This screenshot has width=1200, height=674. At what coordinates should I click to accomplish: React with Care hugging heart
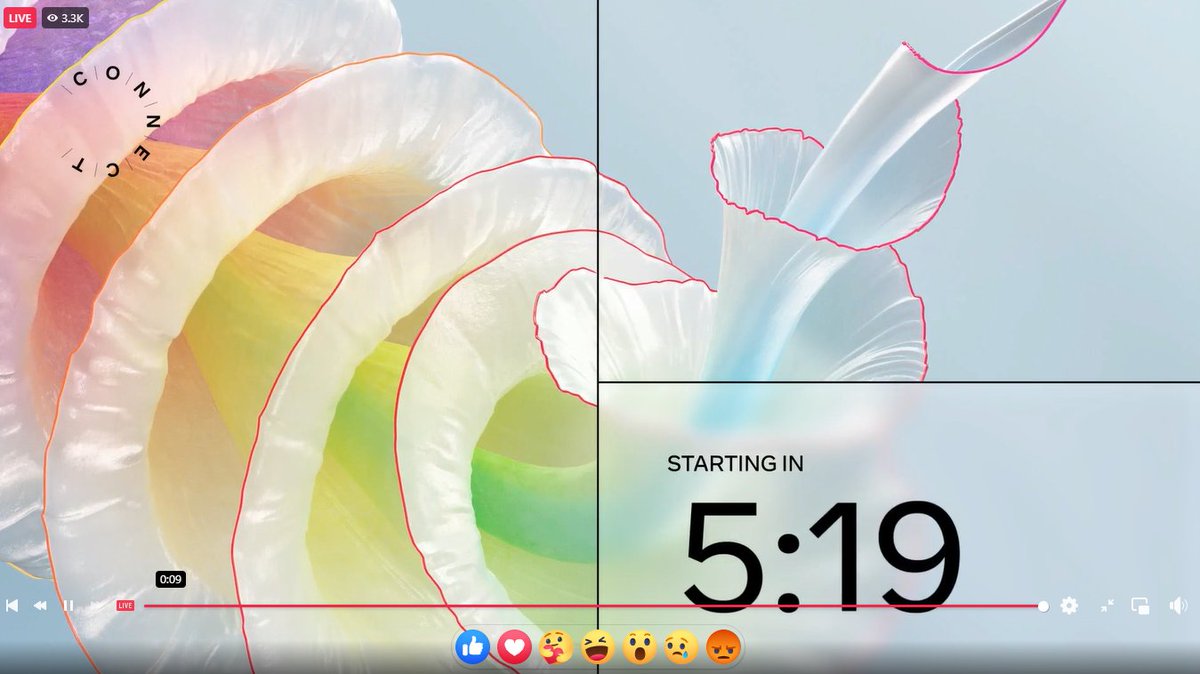pos(556,648)
